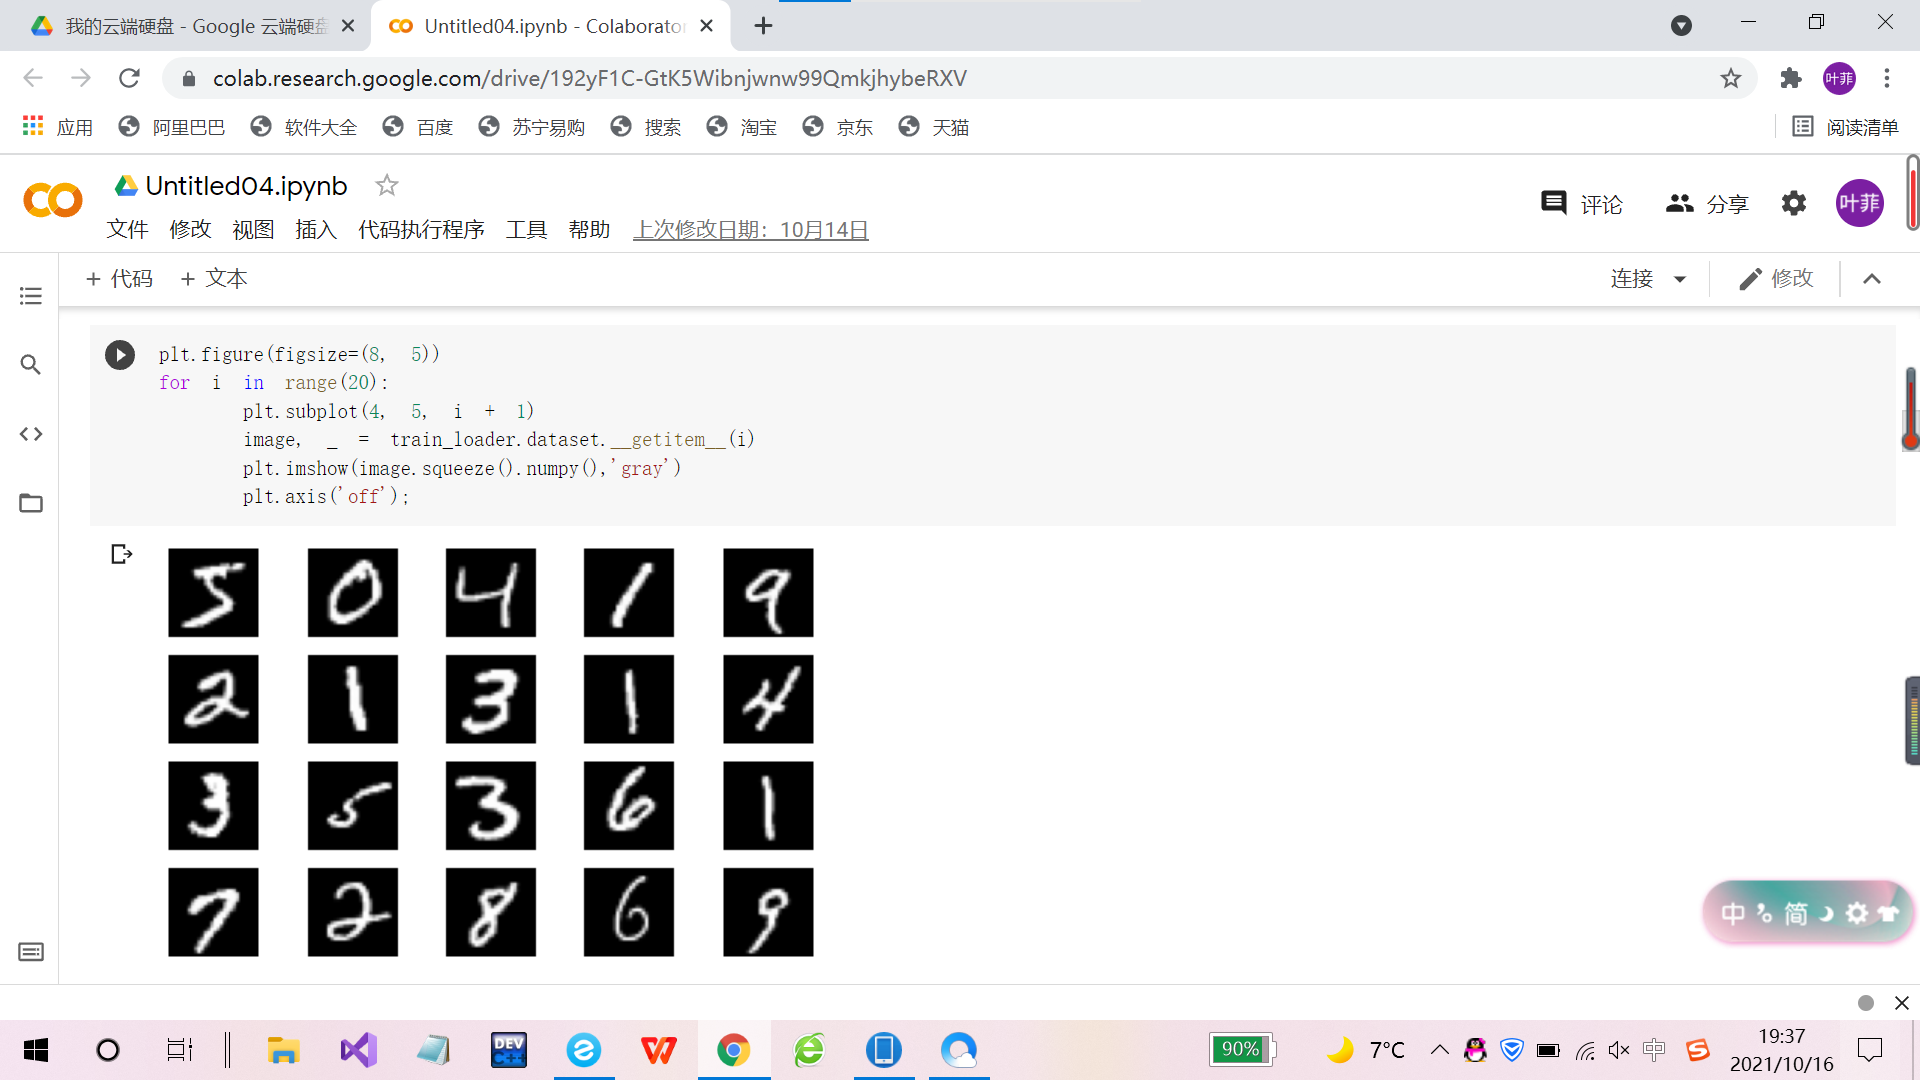This screenshot has width=1920, height=1080.
Task: Add a new code cell (+ 代码)
Action: coord(119,279)
